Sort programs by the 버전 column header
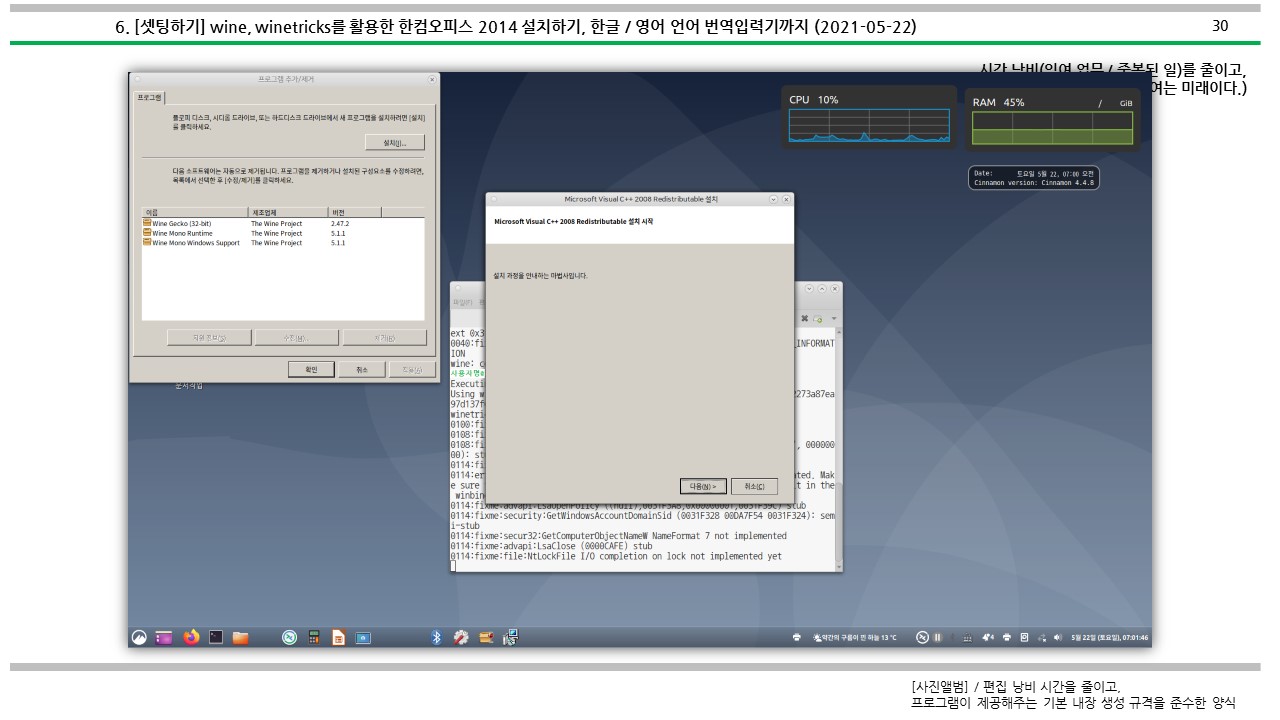1280x720 pixels. pyautogui.click(x=353, y=212)
